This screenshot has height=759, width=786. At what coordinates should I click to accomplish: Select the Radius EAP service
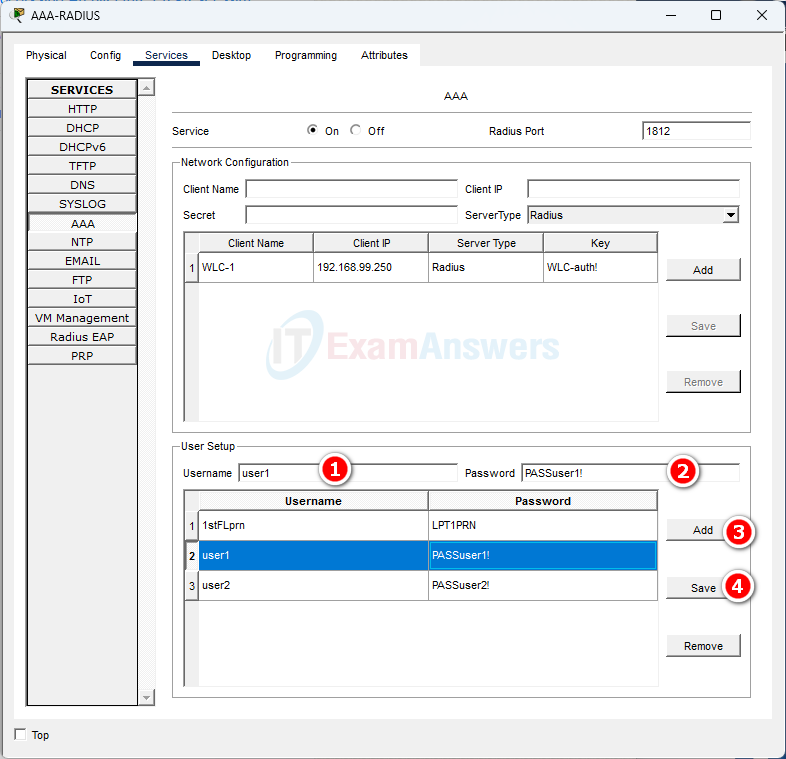(82, 337)
